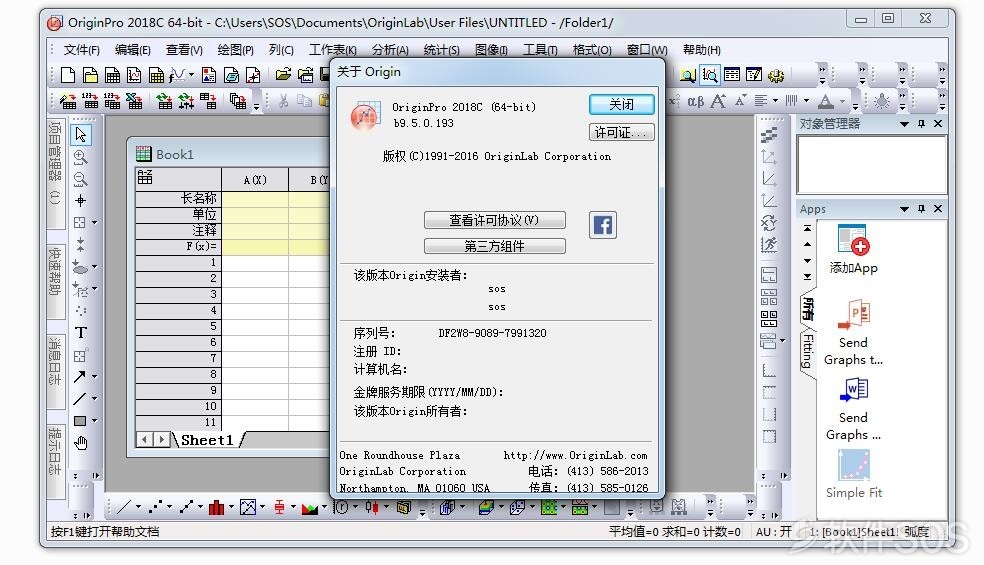Image resolution: width=984 pixels, height=565 pixels.
Task: Expand the New Function plot dropdown arrow
Action: click(191, 75)
